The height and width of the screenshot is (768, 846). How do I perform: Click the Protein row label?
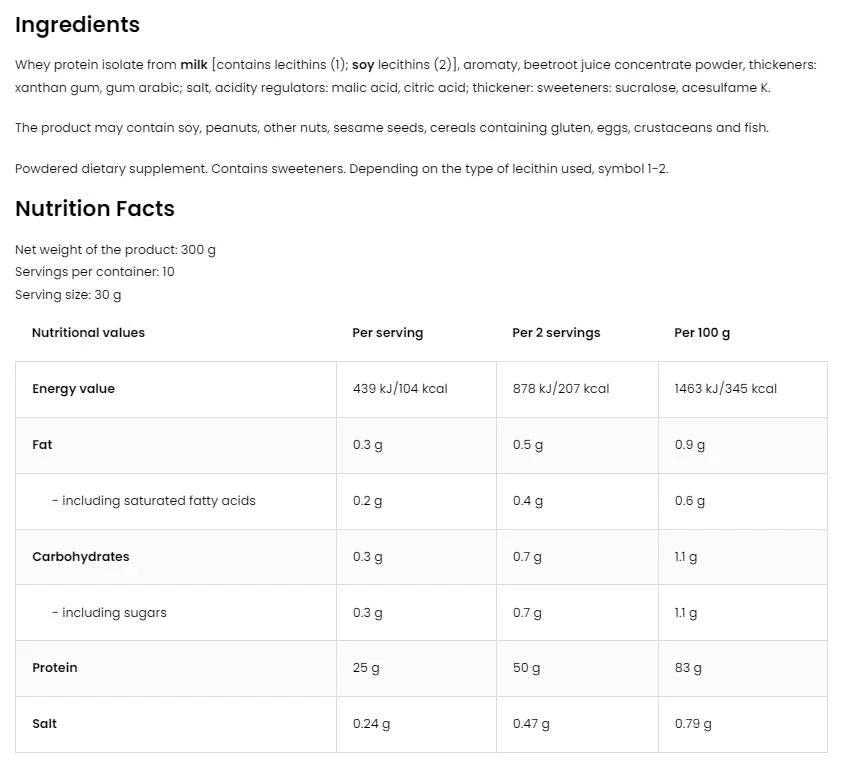(55, 668)
